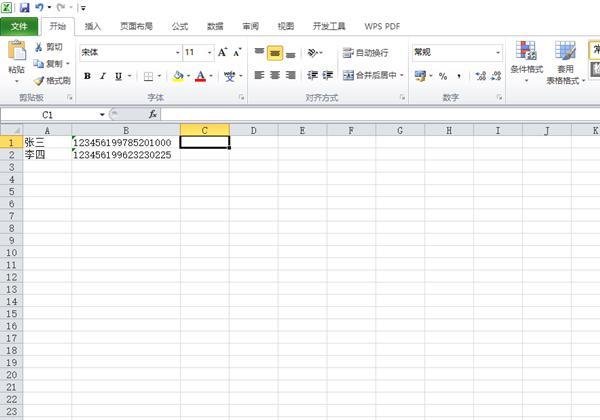Toggle the highlighted Middle Align icon
The width and height of the screenshot is (600, 420).
tap(275, 53)
